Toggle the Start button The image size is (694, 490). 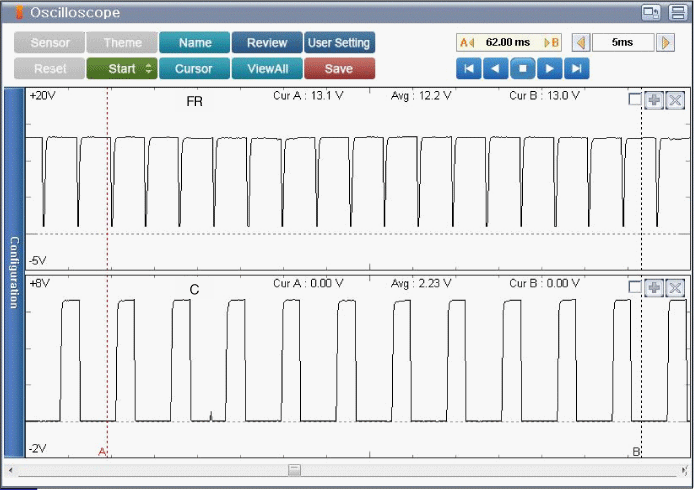coord(122,69)
